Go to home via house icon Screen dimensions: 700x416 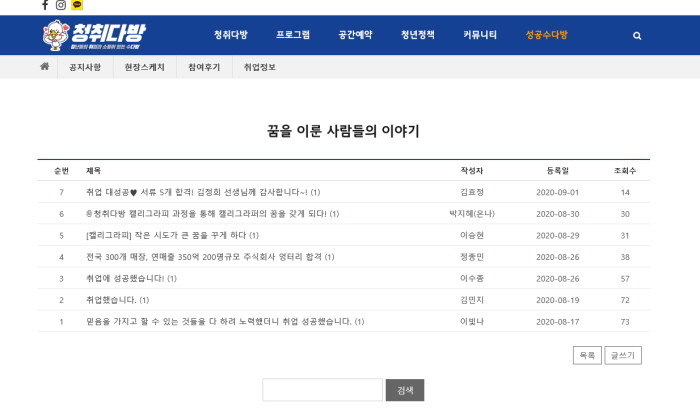(x=44, y=67)
